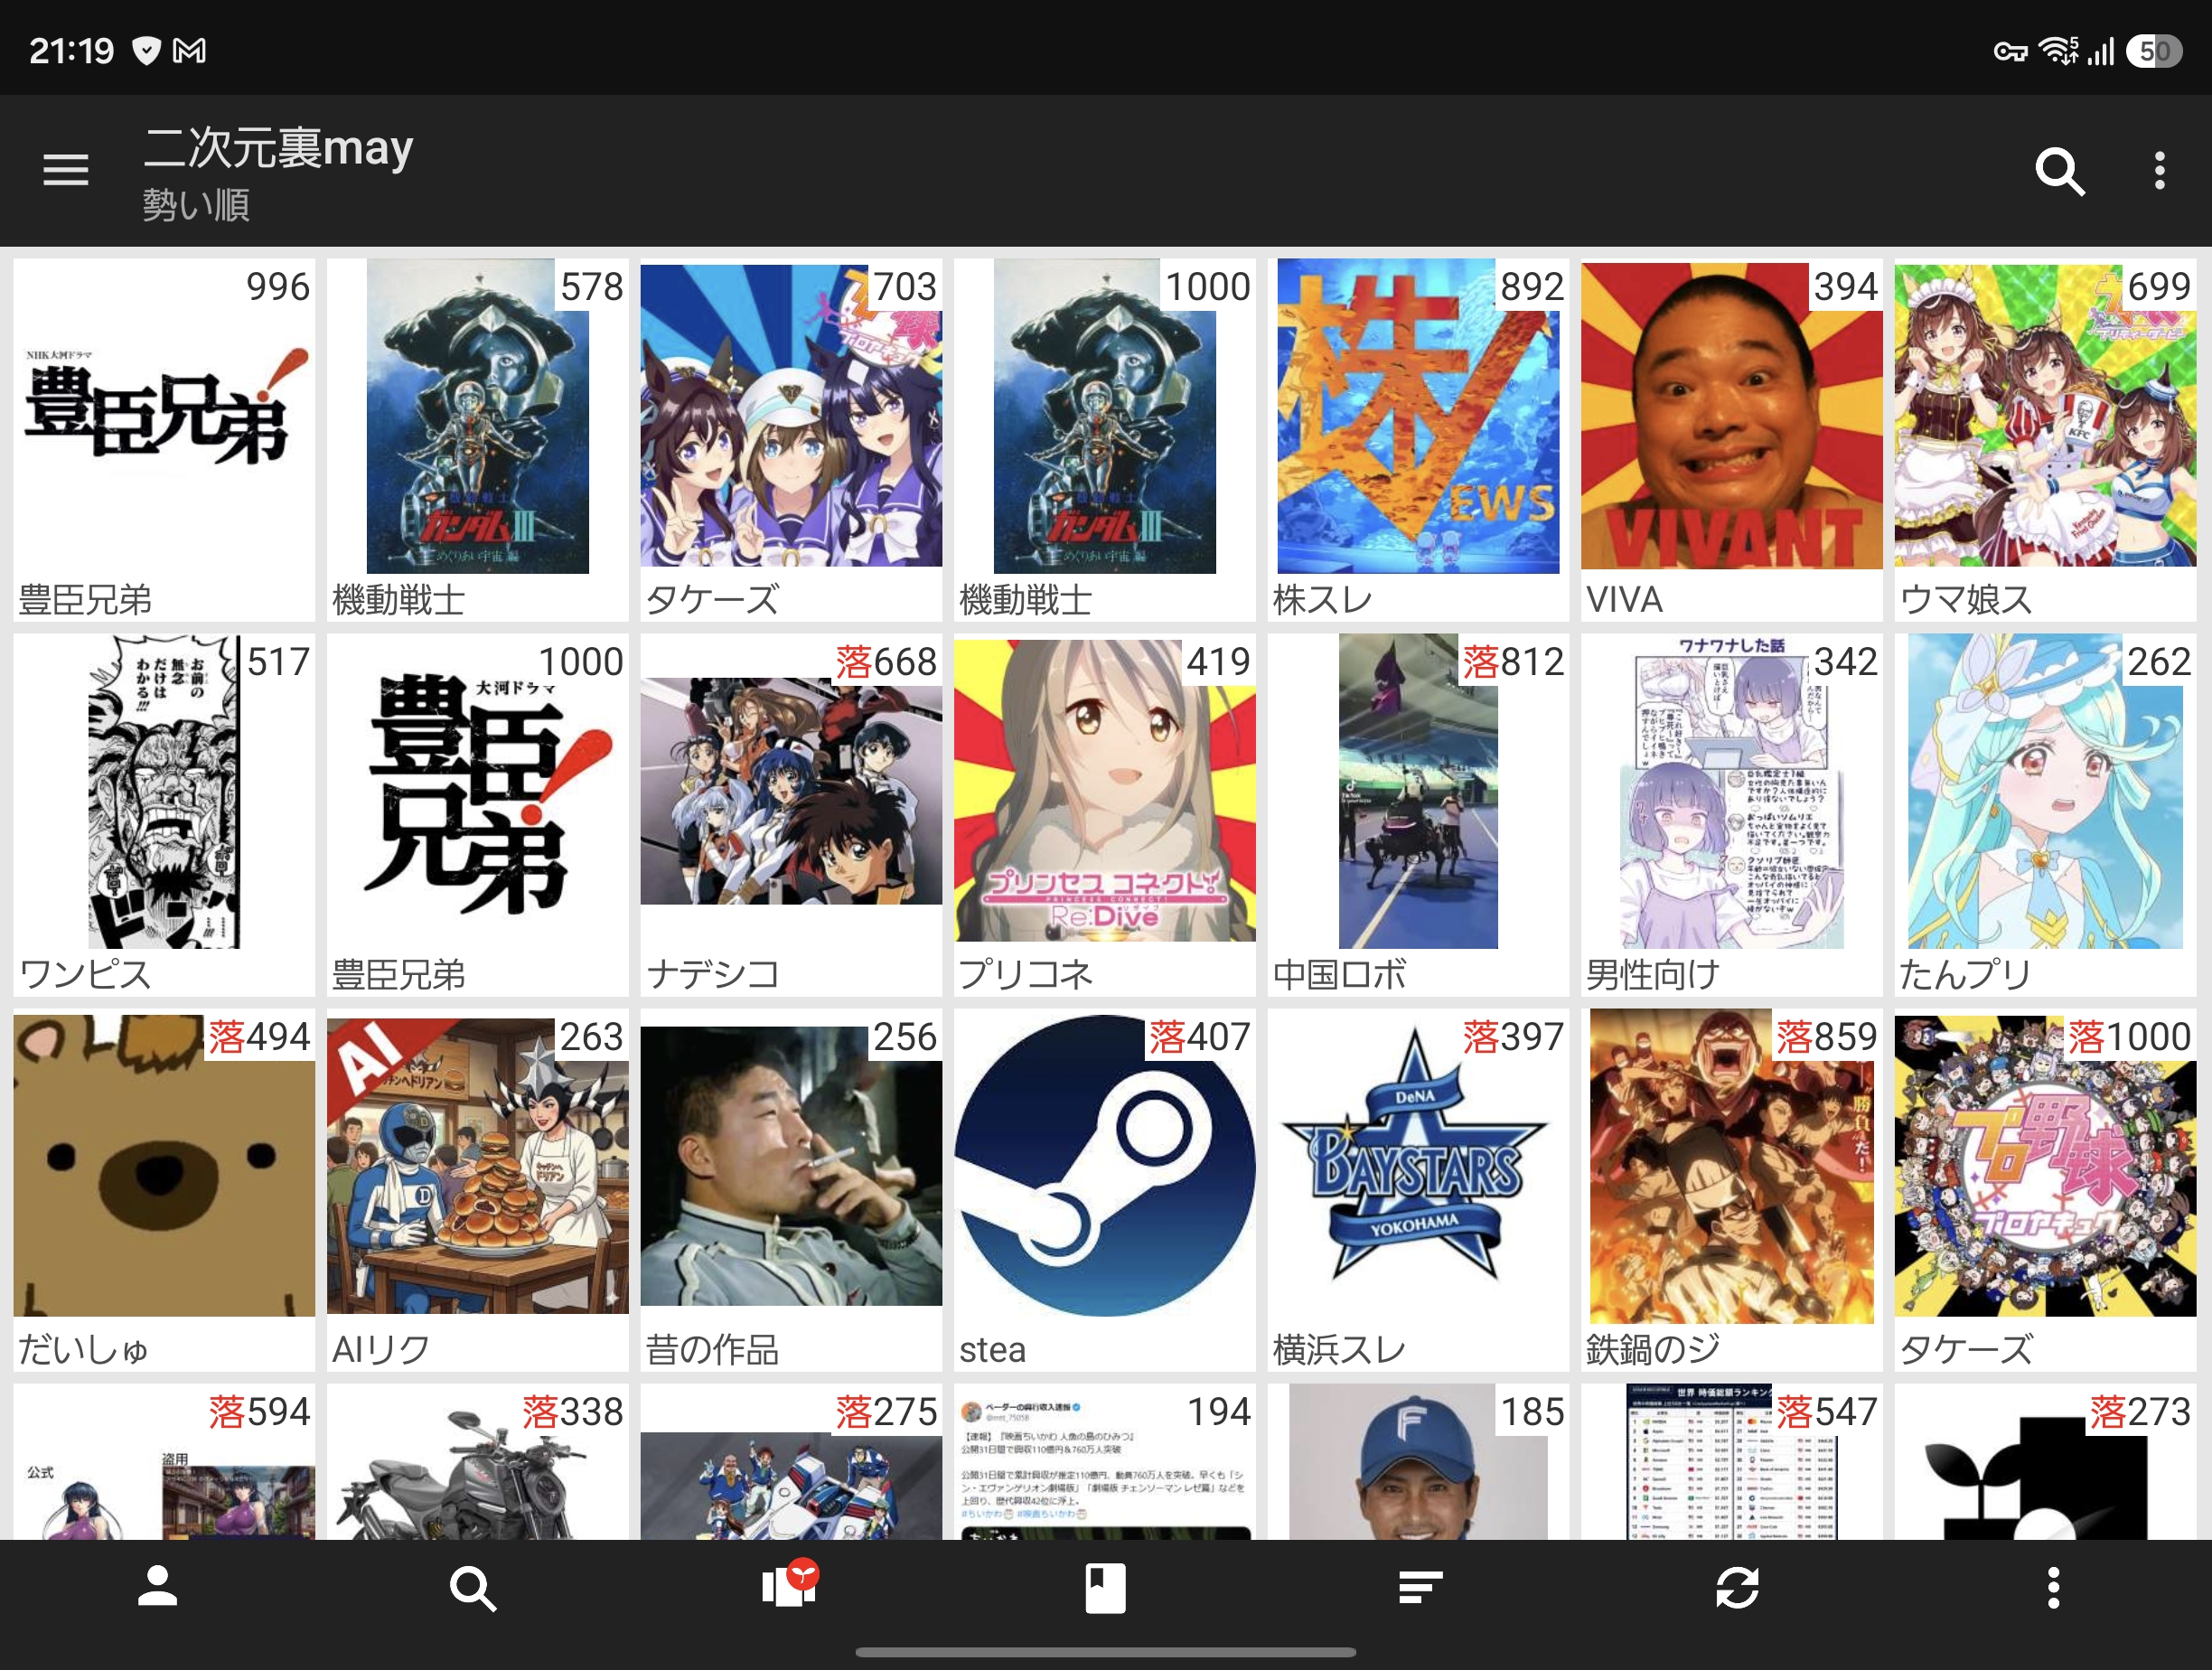
Task: Open the account profile icon in bottom bar
Action: [x=157, y=1587]
